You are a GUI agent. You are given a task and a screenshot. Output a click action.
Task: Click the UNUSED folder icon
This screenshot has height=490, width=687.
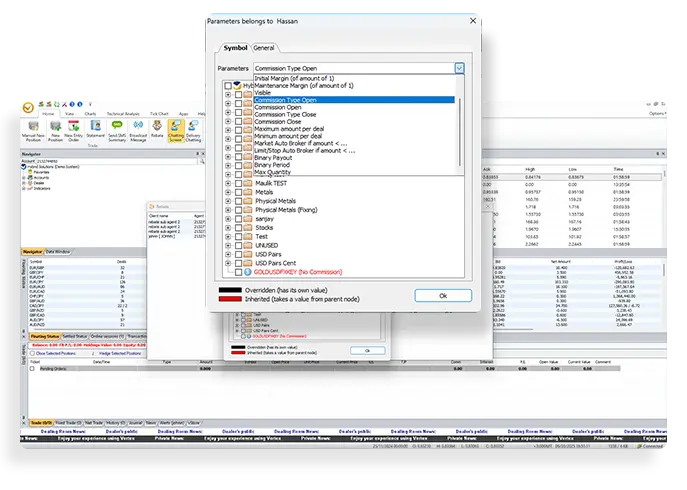pos(248,245)
